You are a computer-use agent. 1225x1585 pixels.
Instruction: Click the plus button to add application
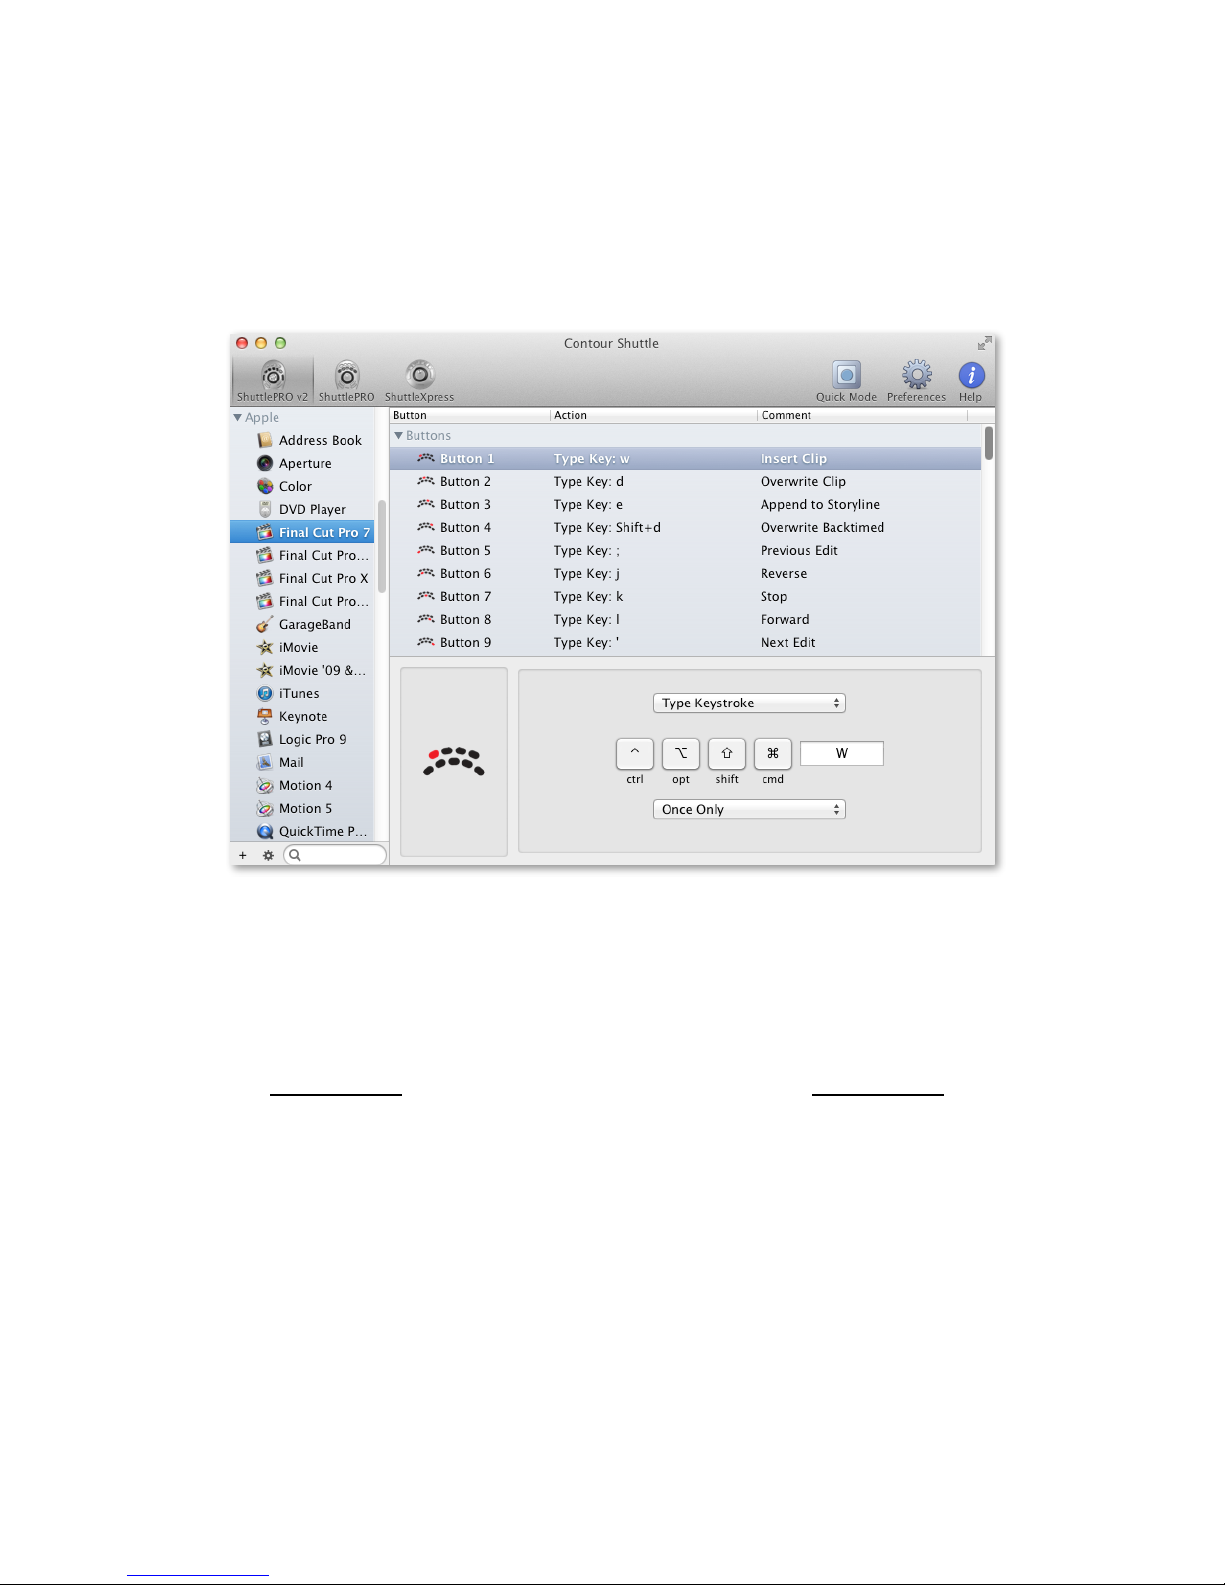243,856
